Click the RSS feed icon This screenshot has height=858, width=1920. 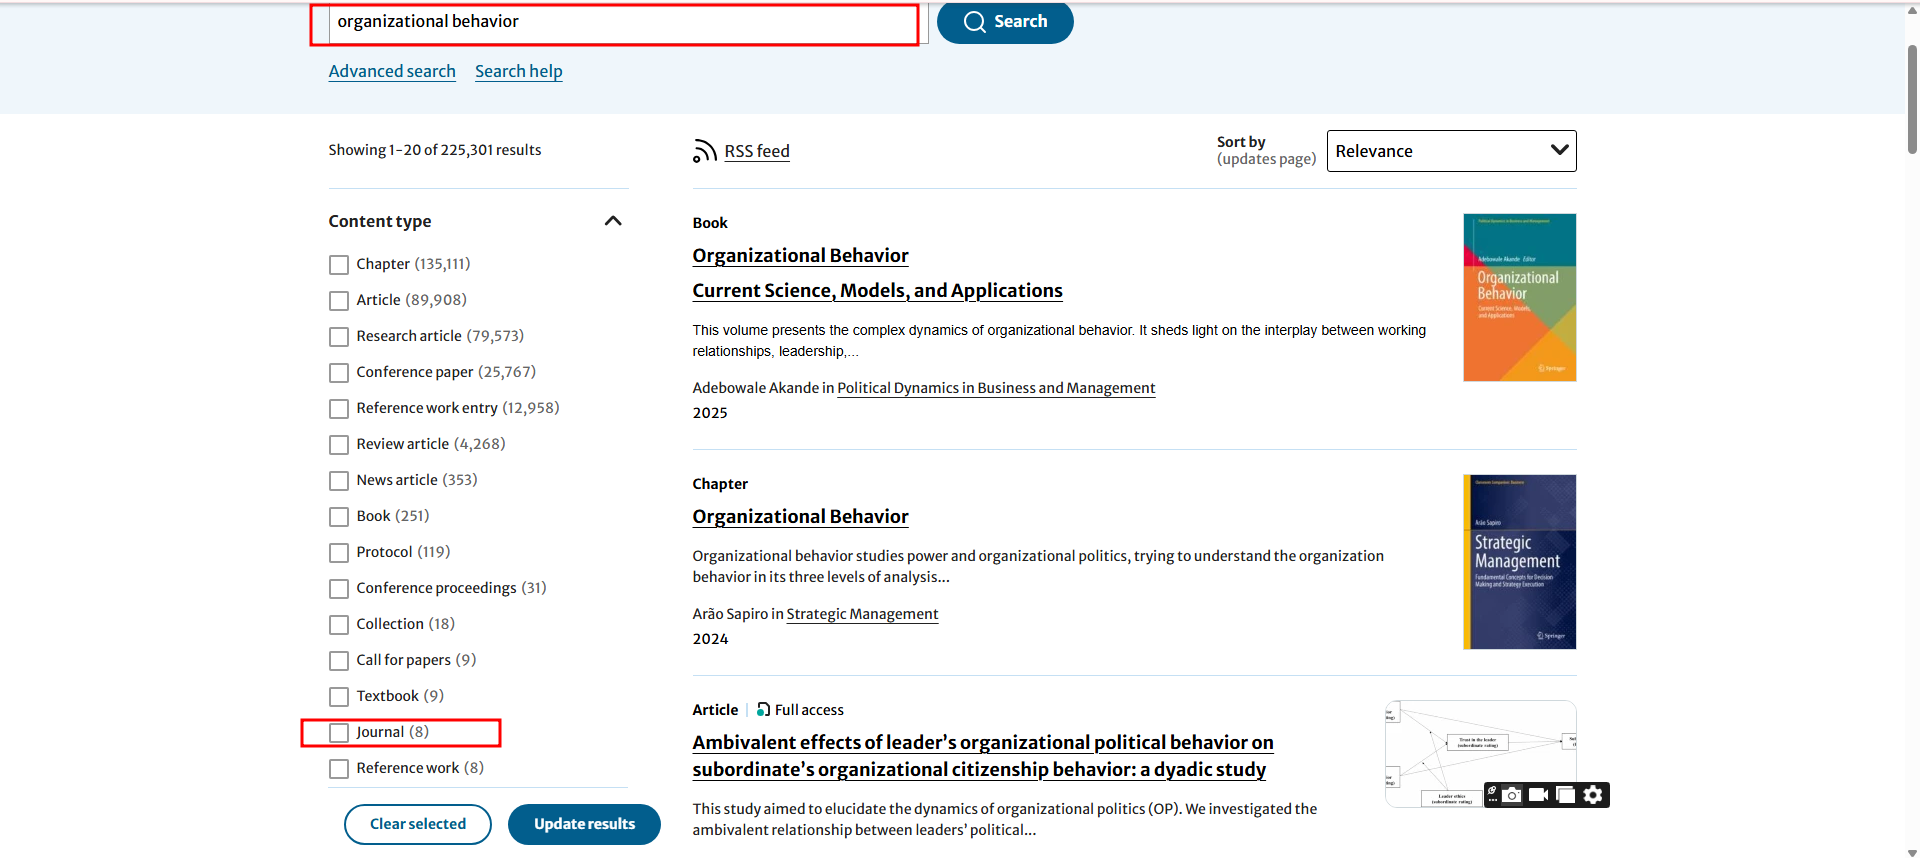point(704,151)
